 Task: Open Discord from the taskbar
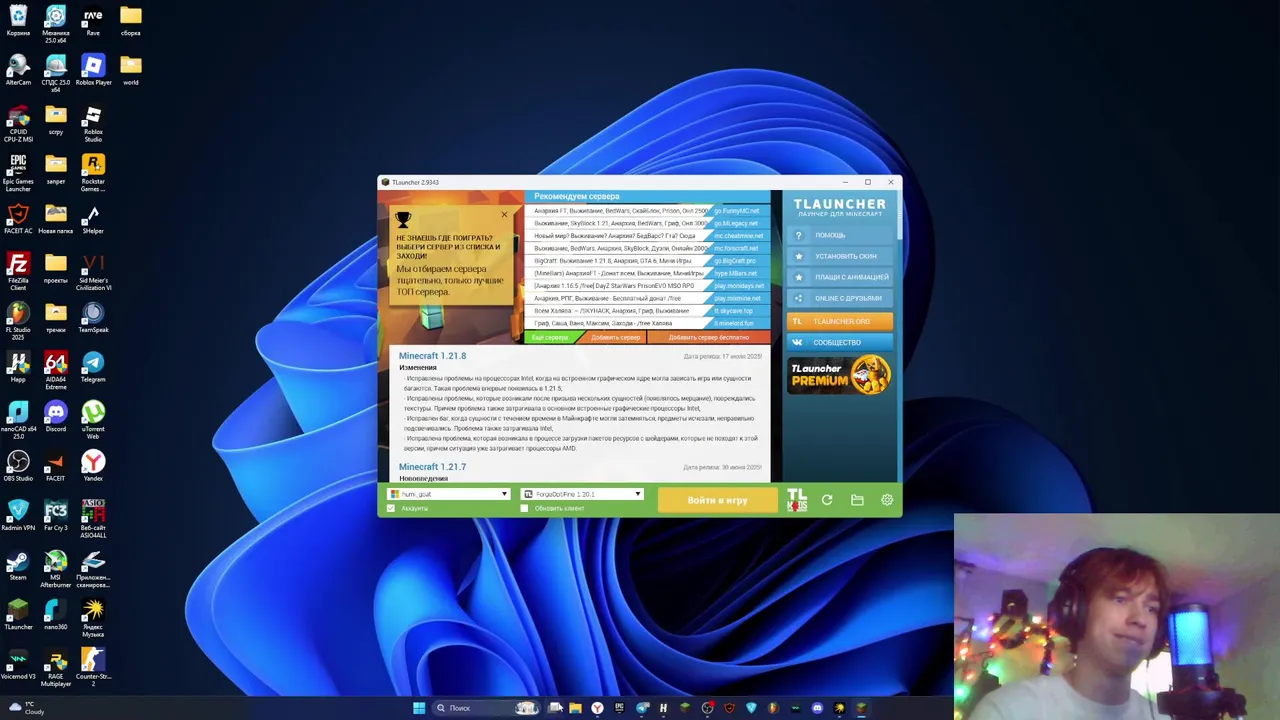click(x=817, y=708)
